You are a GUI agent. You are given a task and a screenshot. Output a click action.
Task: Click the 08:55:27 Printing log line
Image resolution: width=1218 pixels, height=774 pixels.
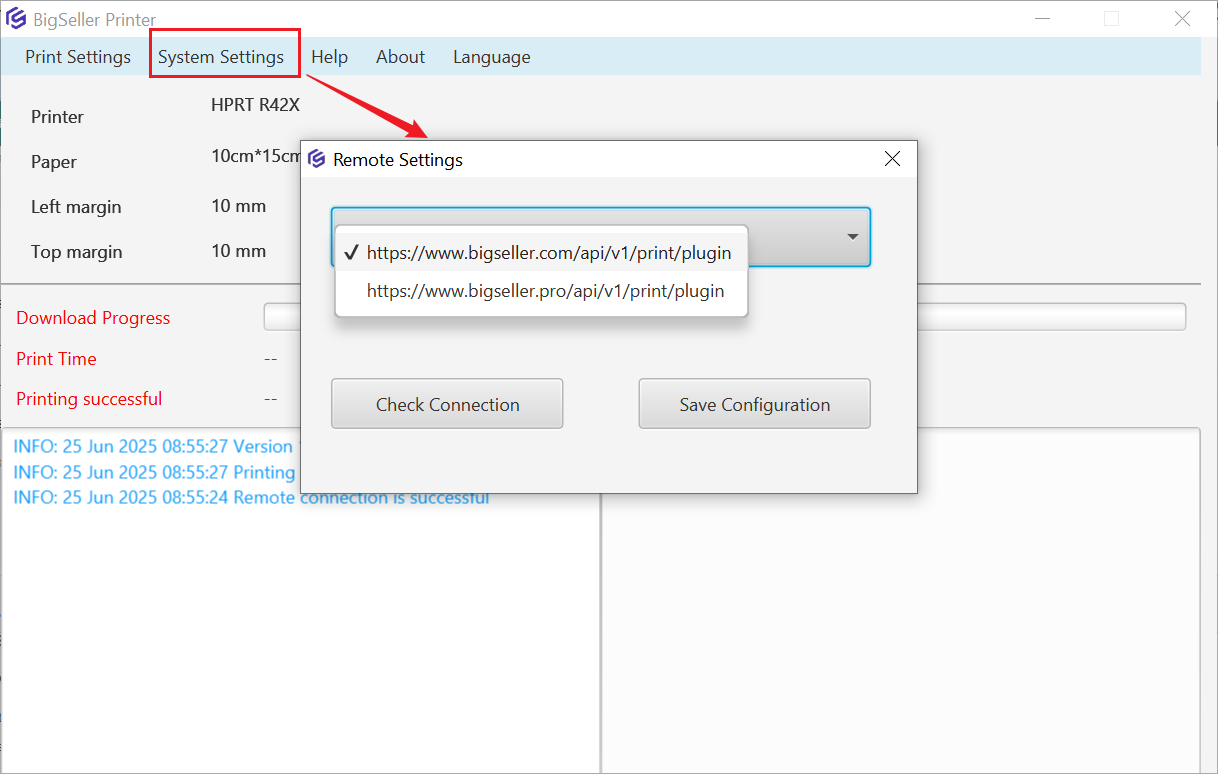point(154,472)
